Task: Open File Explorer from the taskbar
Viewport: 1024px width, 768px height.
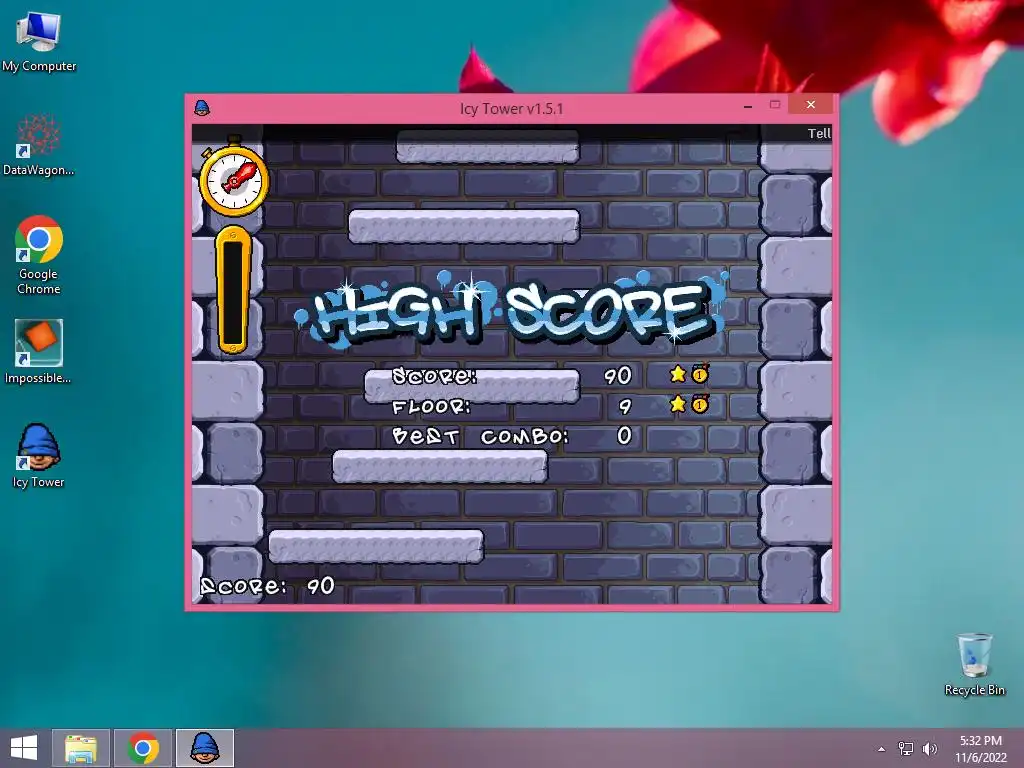Action: pyautogui.click(x=81, y=748)
